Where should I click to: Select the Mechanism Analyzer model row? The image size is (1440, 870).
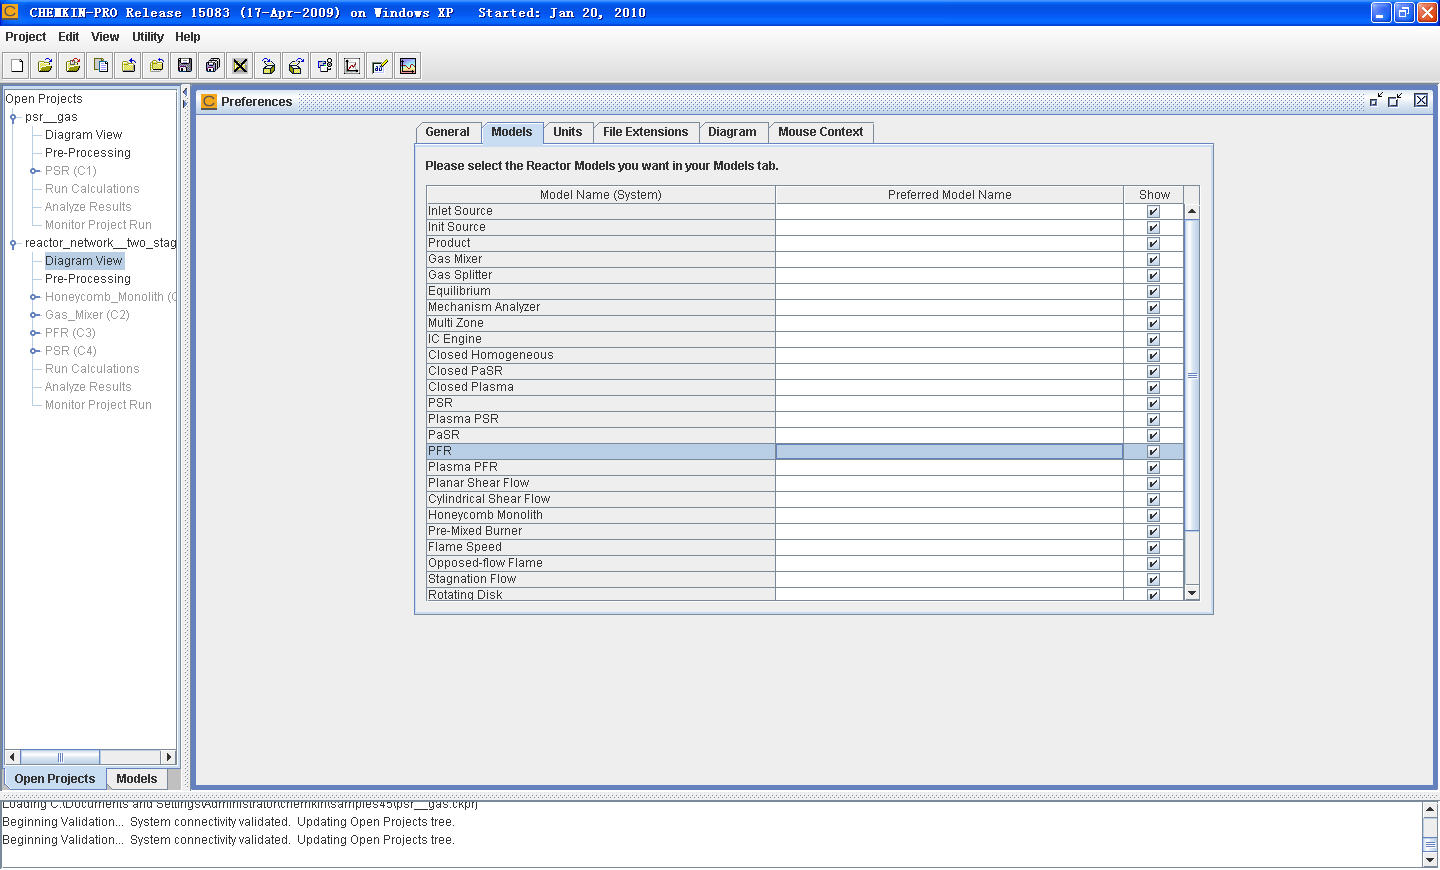(601, 307)
